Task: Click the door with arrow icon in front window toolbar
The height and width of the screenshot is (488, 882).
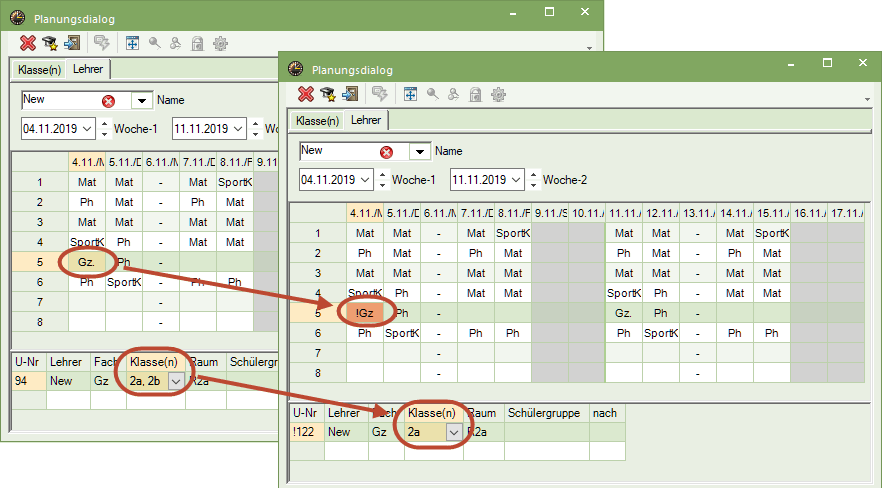Action: [350, 94]
